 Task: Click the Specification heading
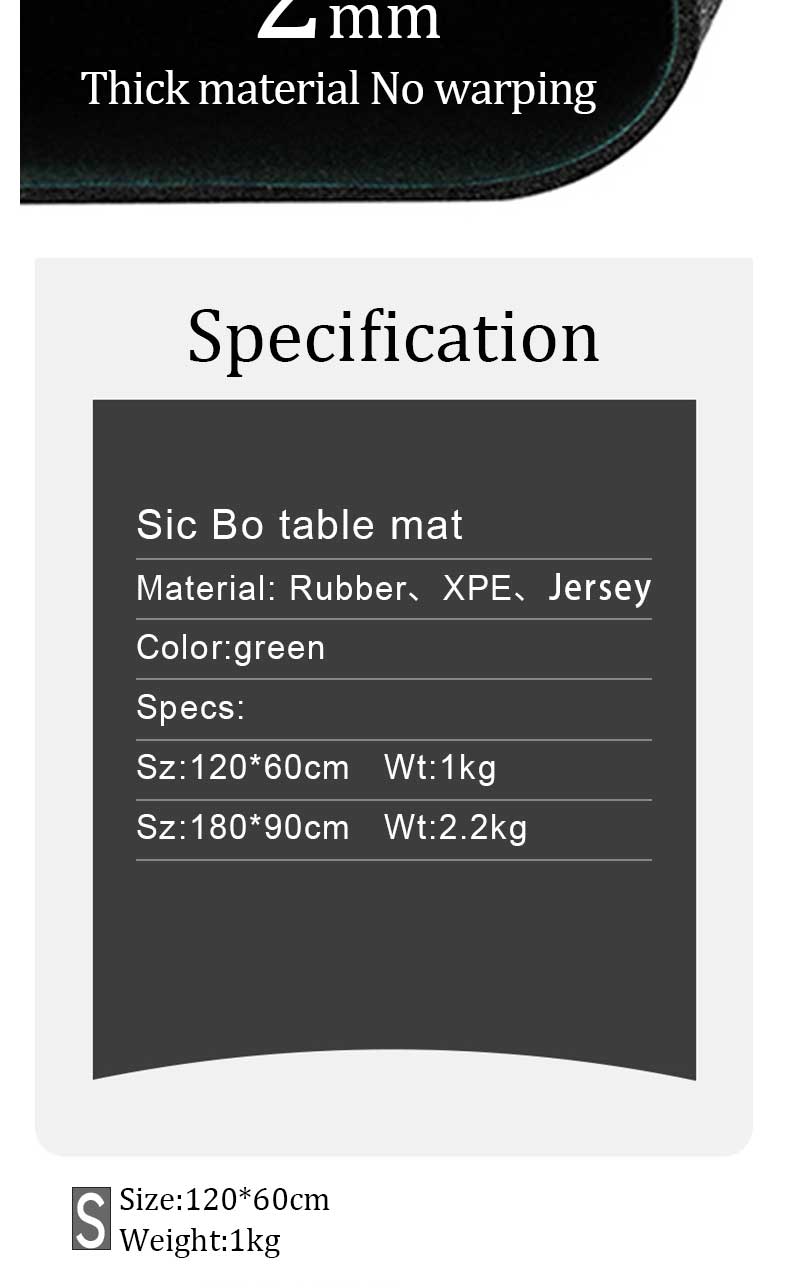(393, 337)
